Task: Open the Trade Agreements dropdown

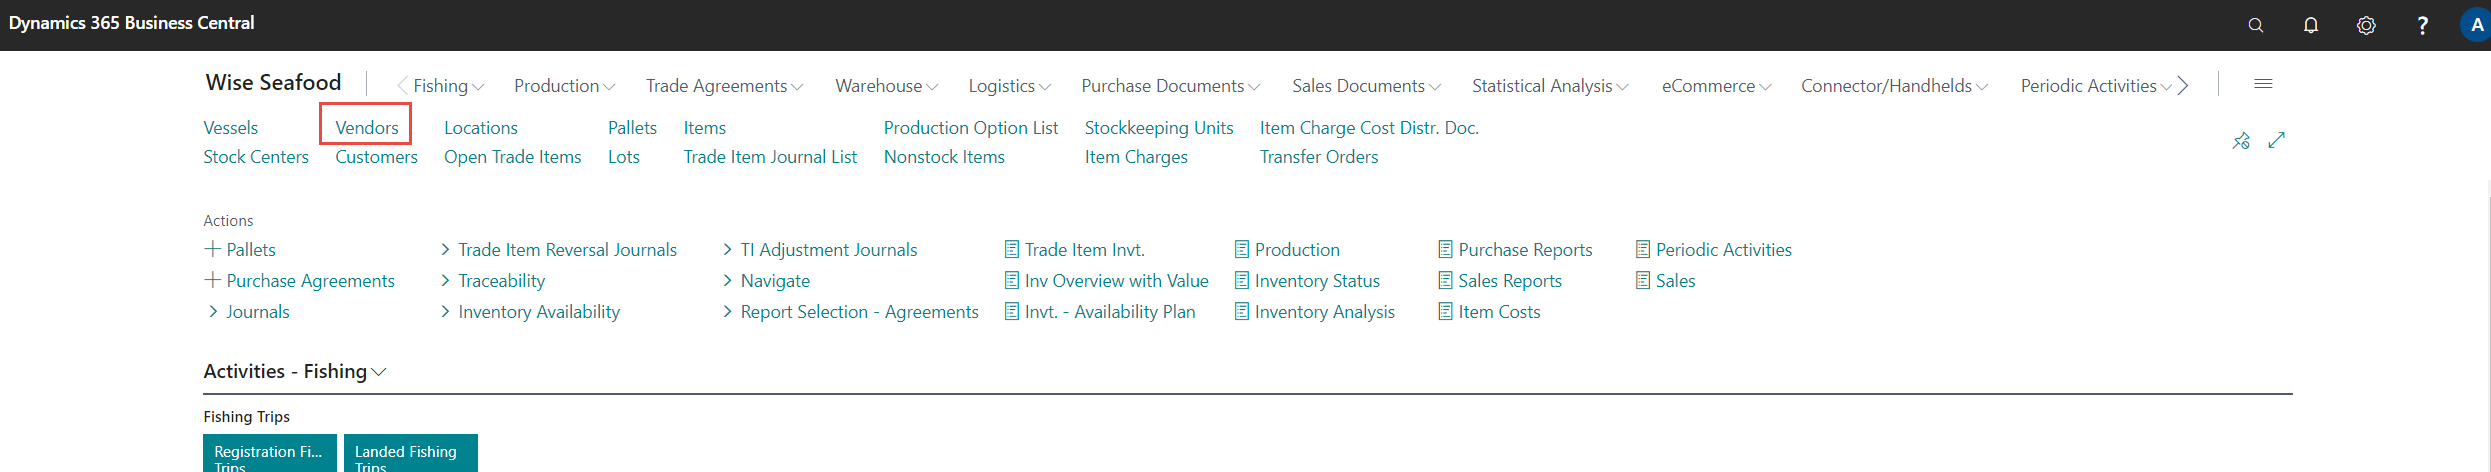Action: click(x=724, y=86)
